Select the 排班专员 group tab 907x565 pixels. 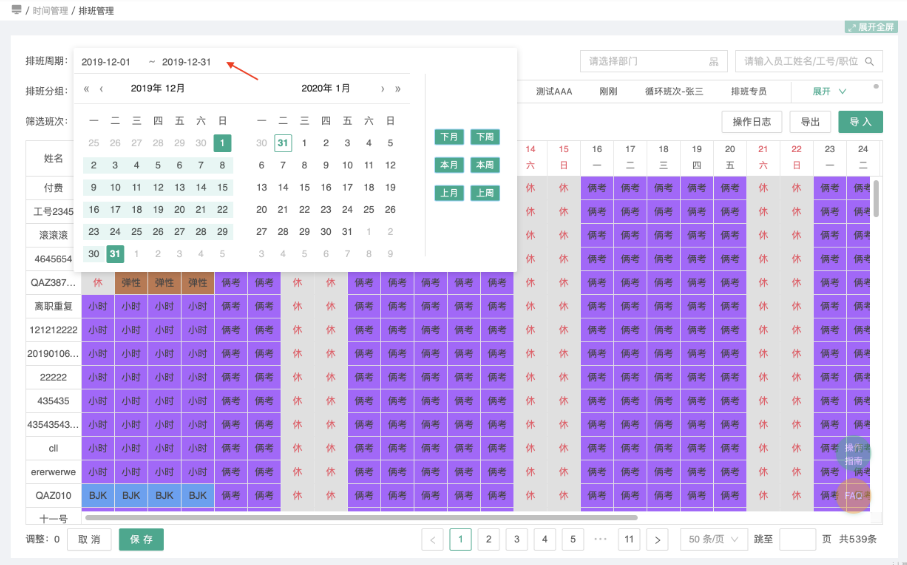(x=748, y=91)
